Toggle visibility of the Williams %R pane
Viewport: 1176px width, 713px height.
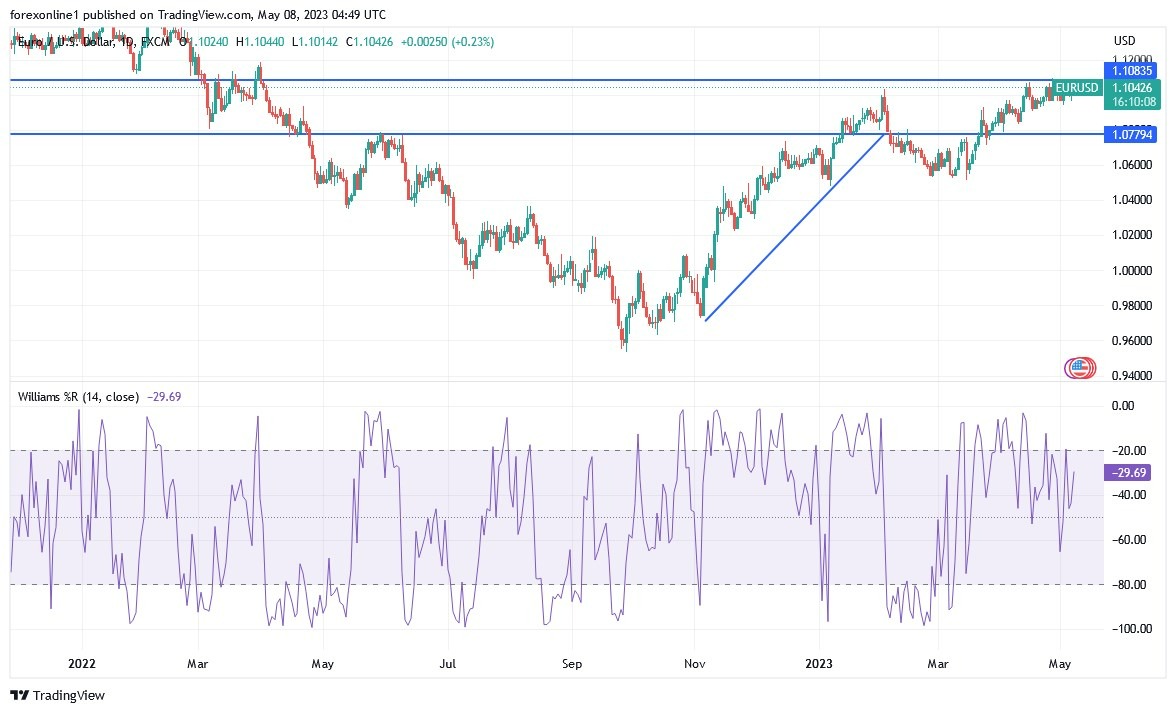click(81, 397)
